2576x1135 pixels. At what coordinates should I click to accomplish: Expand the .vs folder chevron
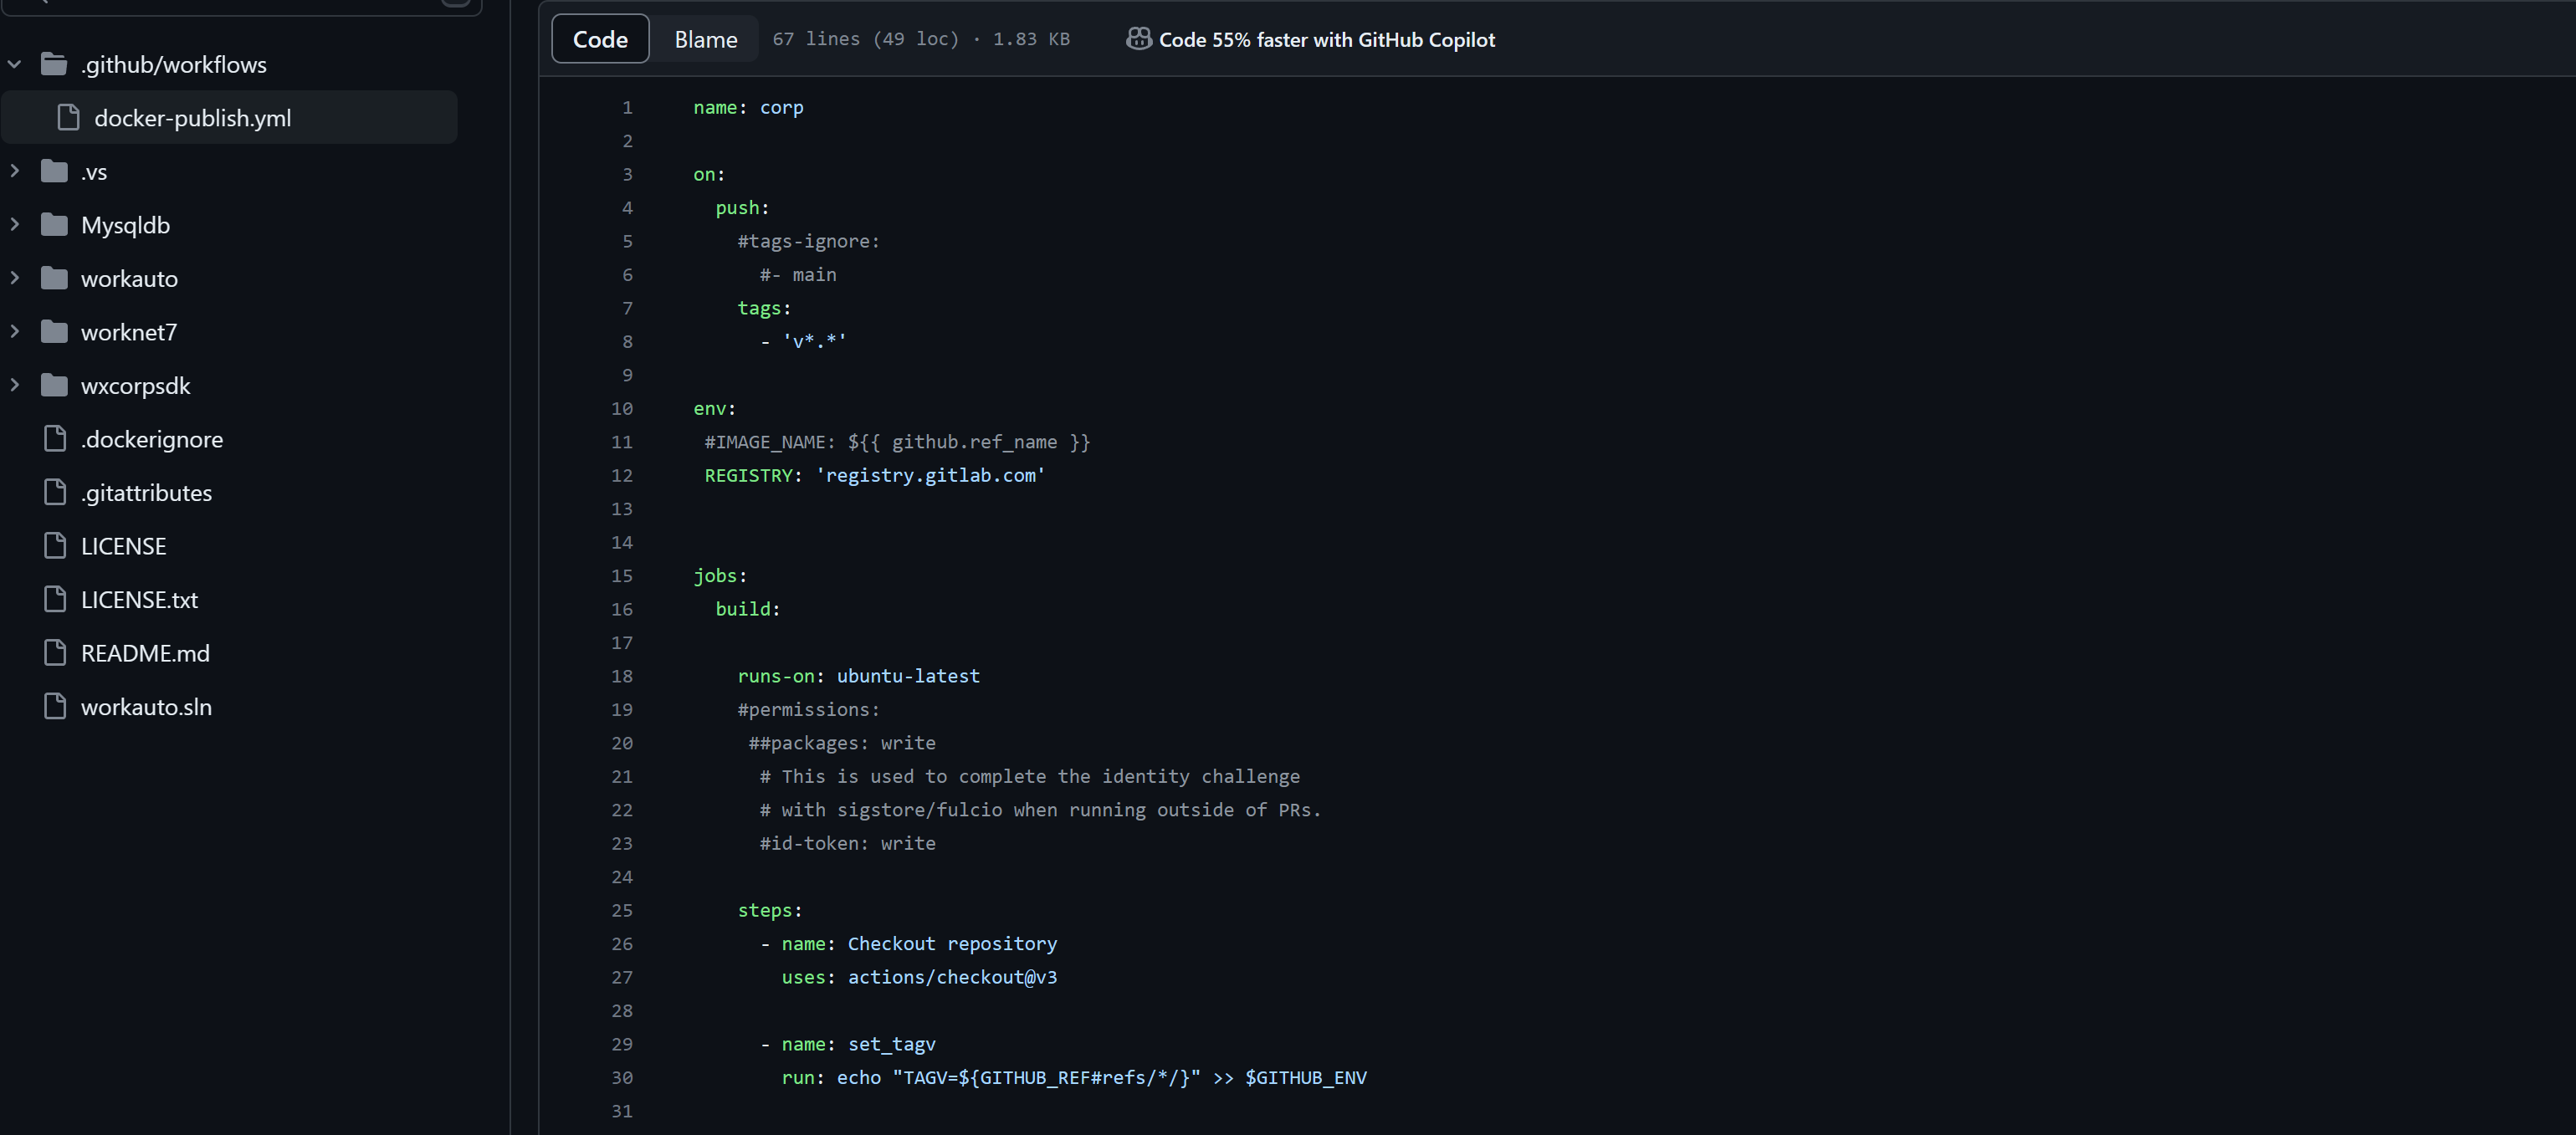click(15, 172)
